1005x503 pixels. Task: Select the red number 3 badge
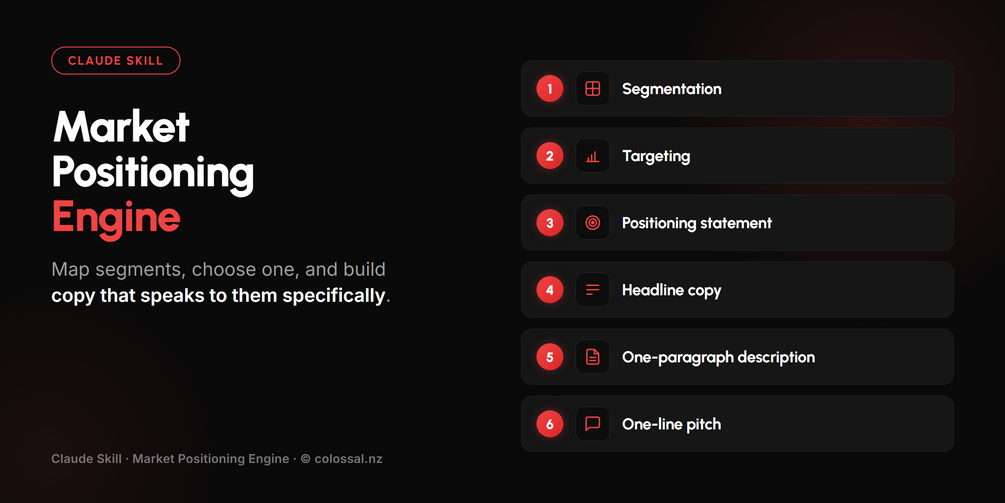(549, 223)
